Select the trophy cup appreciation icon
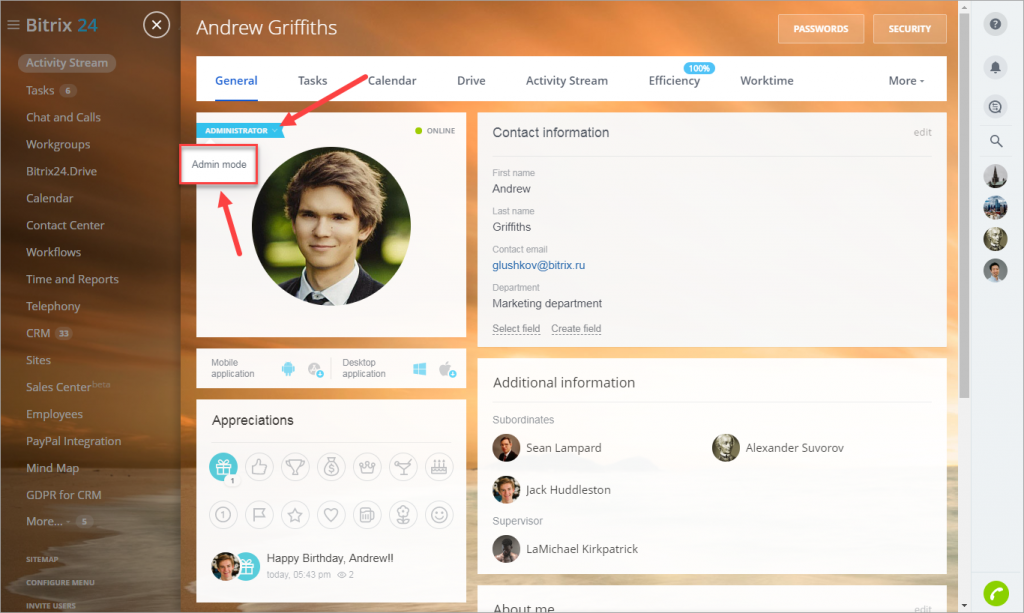Screen dimensions: 1024x613 click(295, 467)
